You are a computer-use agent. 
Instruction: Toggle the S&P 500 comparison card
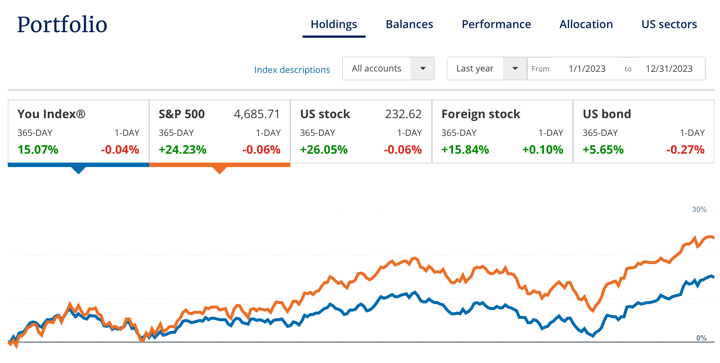[219, 132]
